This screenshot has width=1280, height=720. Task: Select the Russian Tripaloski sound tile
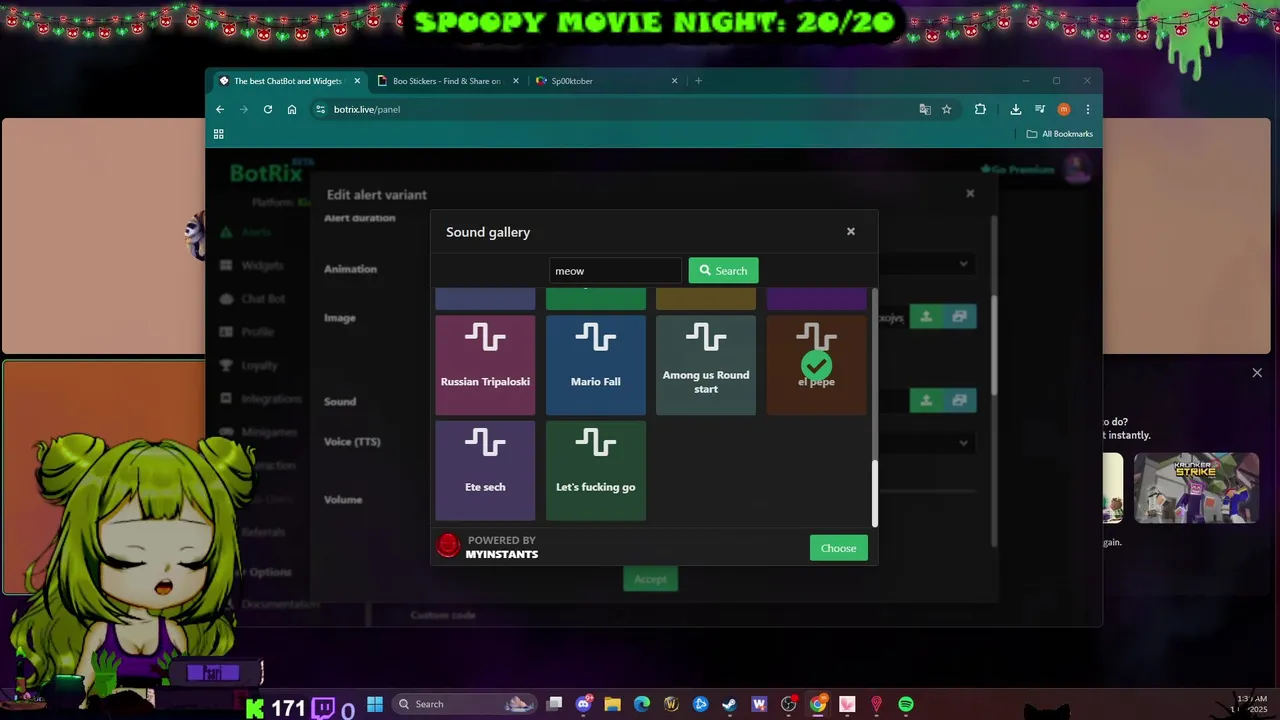coord(485,365)
